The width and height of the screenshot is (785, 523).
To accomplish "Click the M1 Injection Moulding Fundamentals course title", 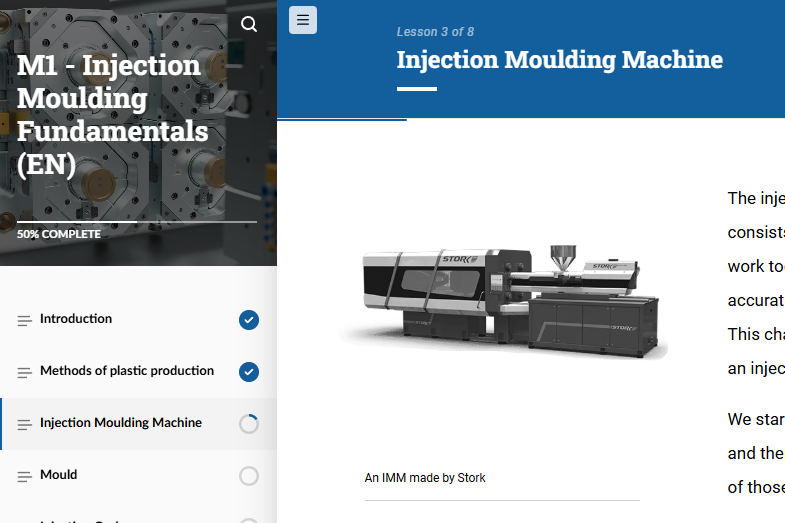I will [112, 115].
